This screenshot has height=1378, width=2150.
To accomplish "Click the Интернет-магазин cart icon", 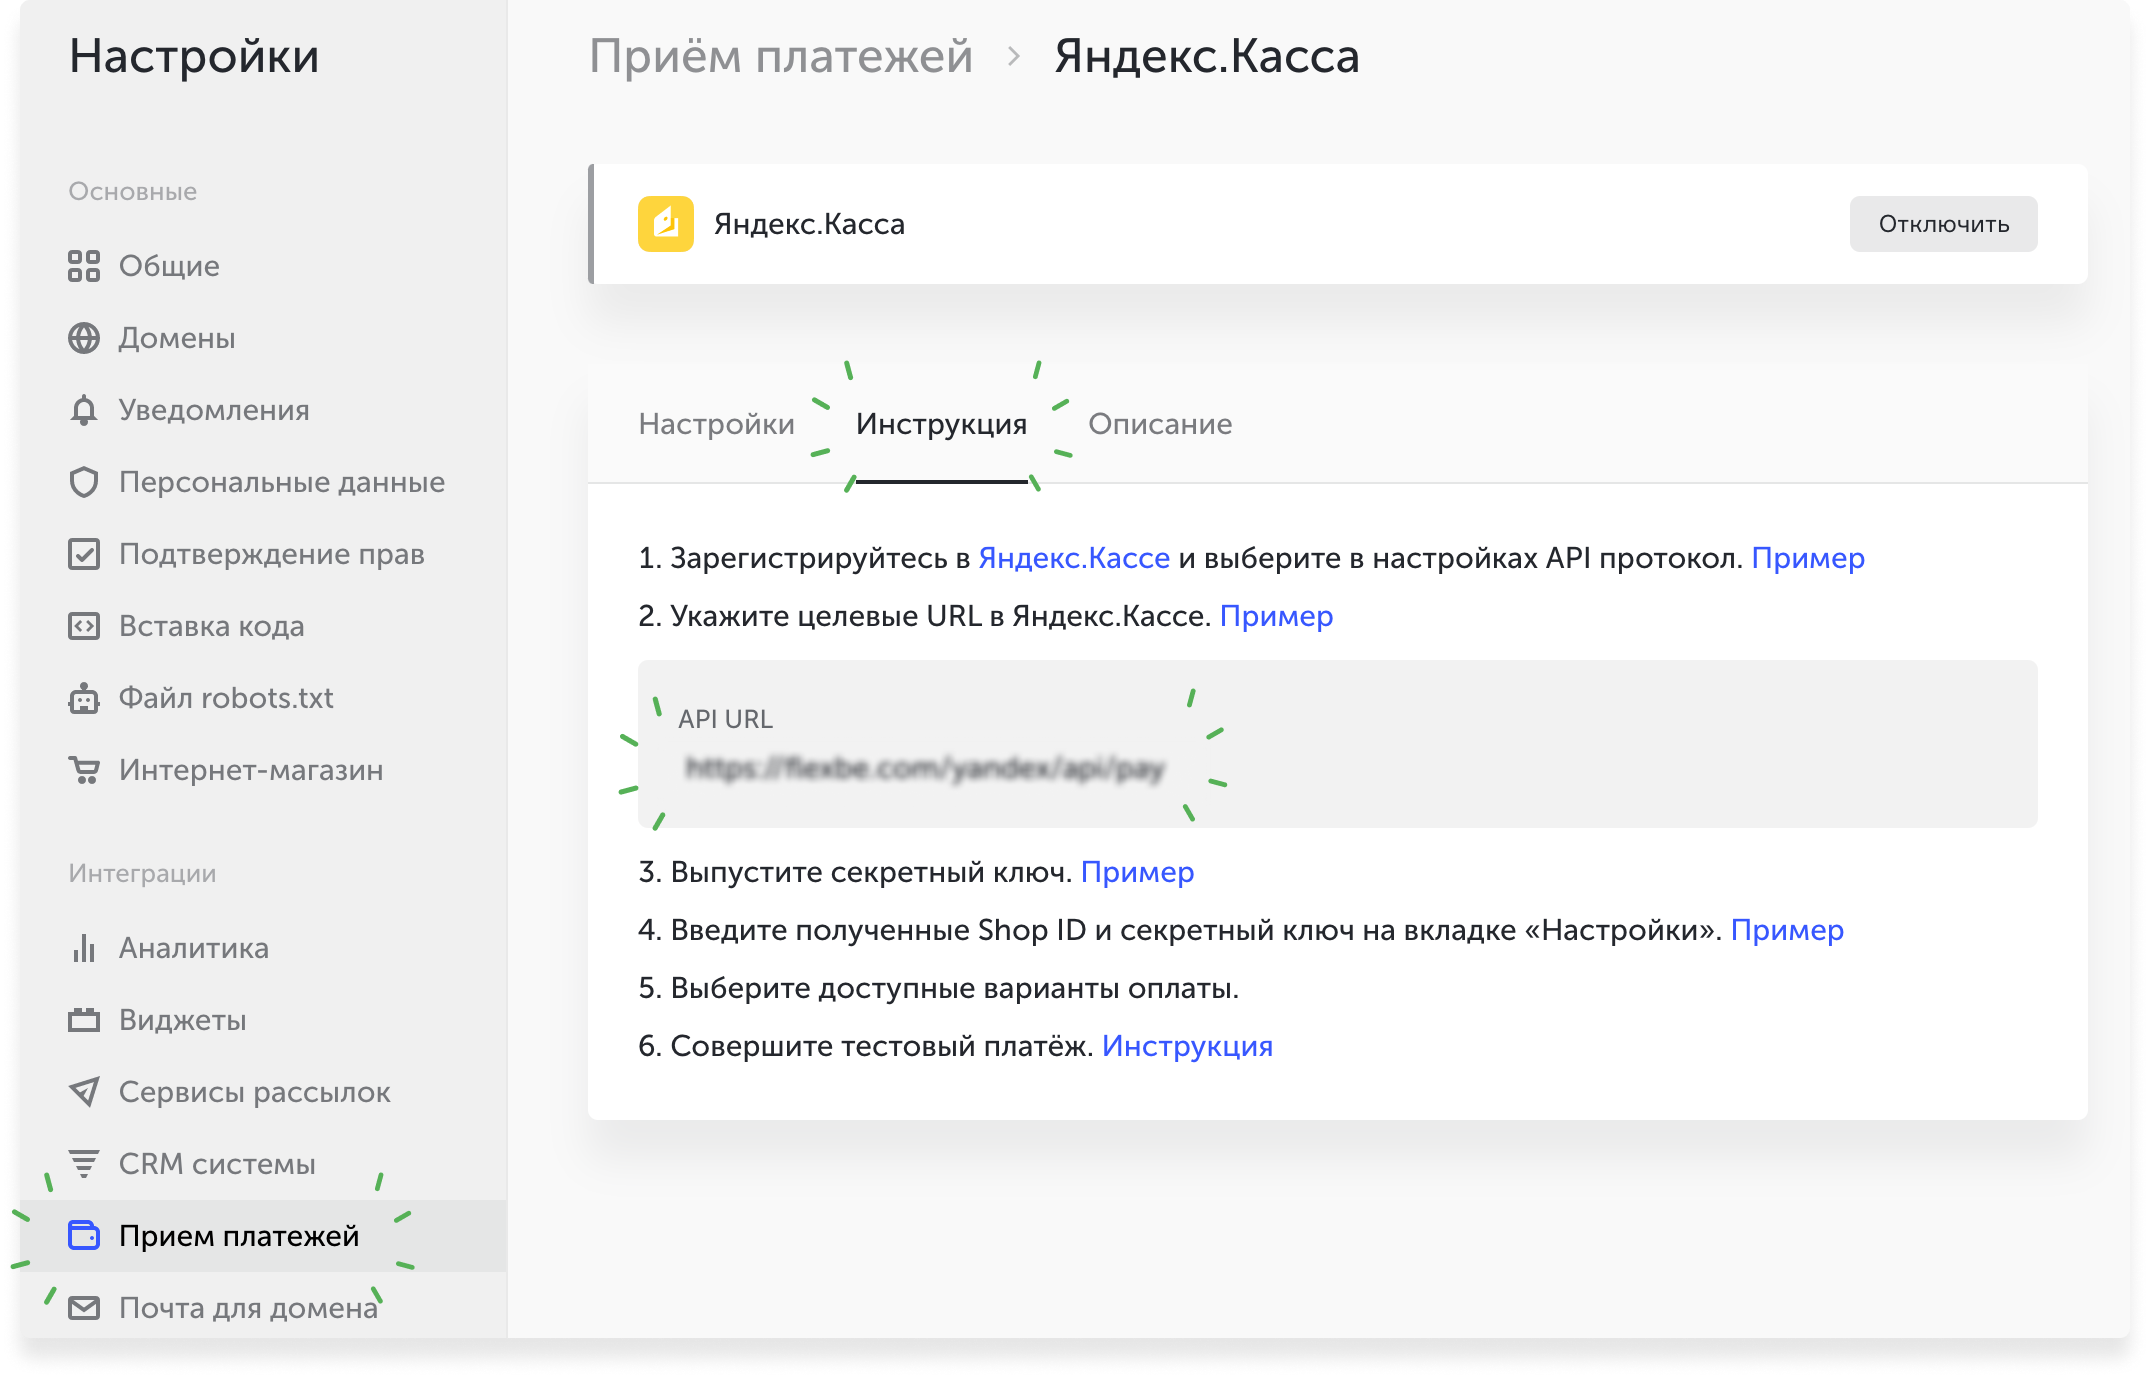I will 84,770.
